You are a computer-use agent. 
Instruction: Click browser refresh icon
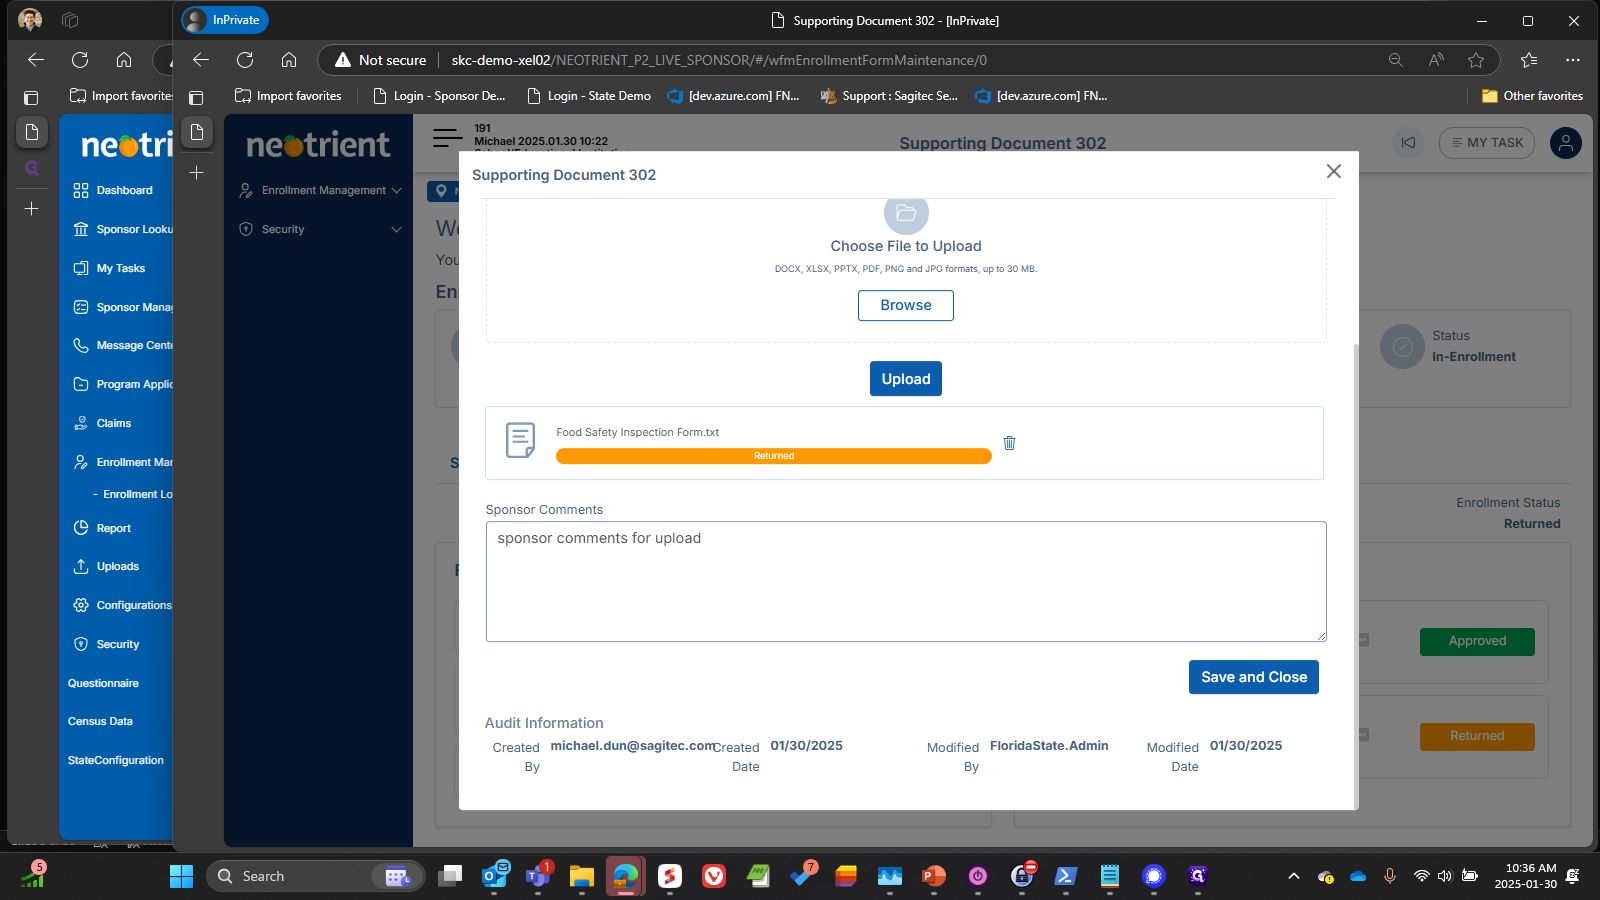(245, 60)
